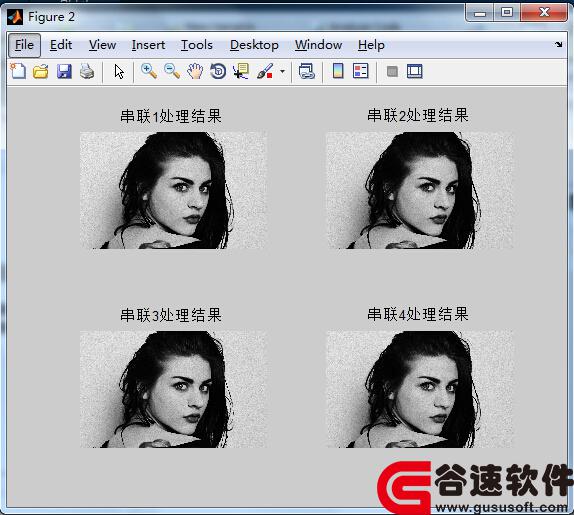Open the Insert menu
Image resolution: width=574 pixels, height=515 pixels.
[x=148, y=45]
